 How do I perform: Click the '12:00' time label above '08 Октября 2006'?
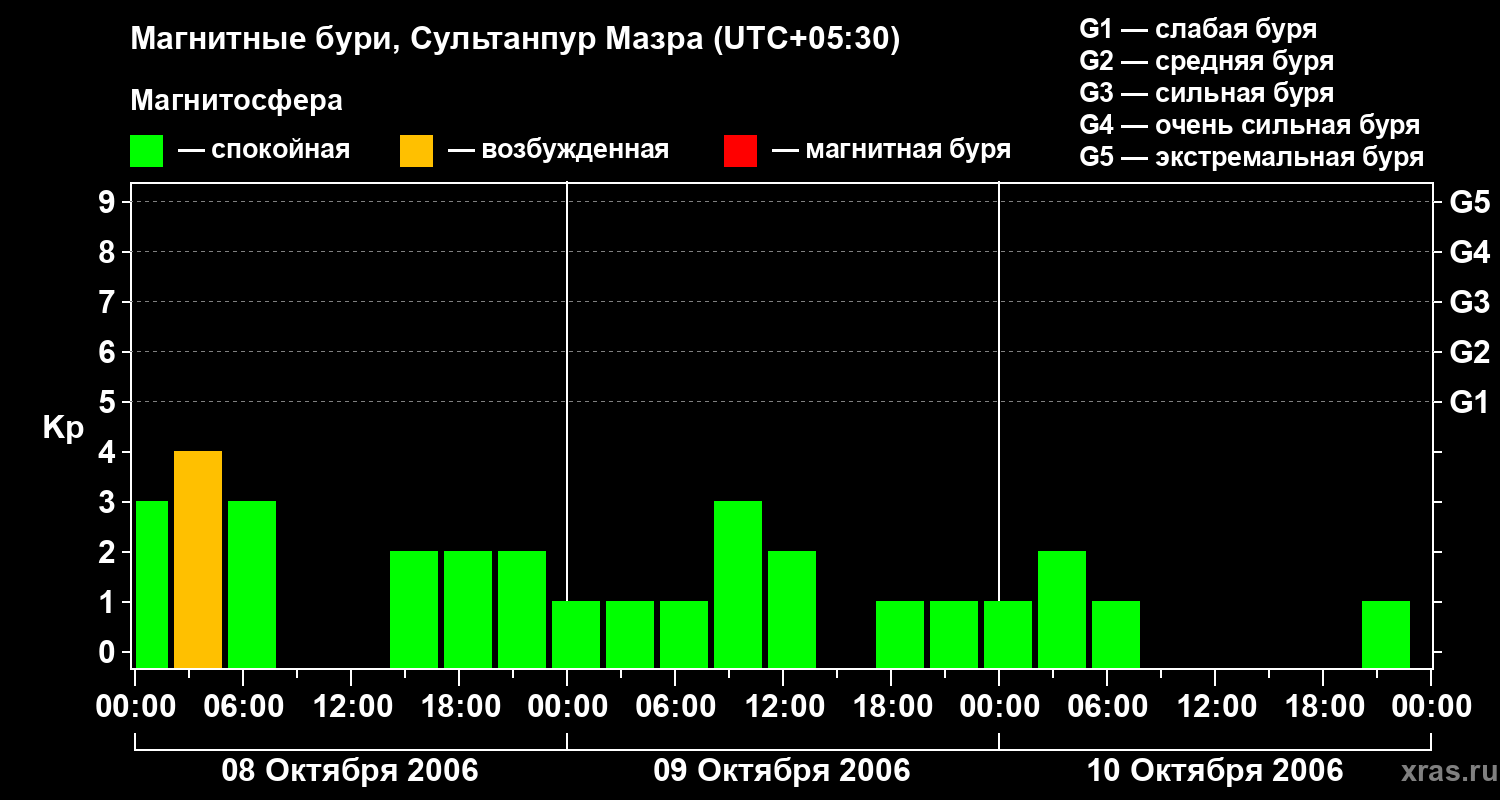351,706
